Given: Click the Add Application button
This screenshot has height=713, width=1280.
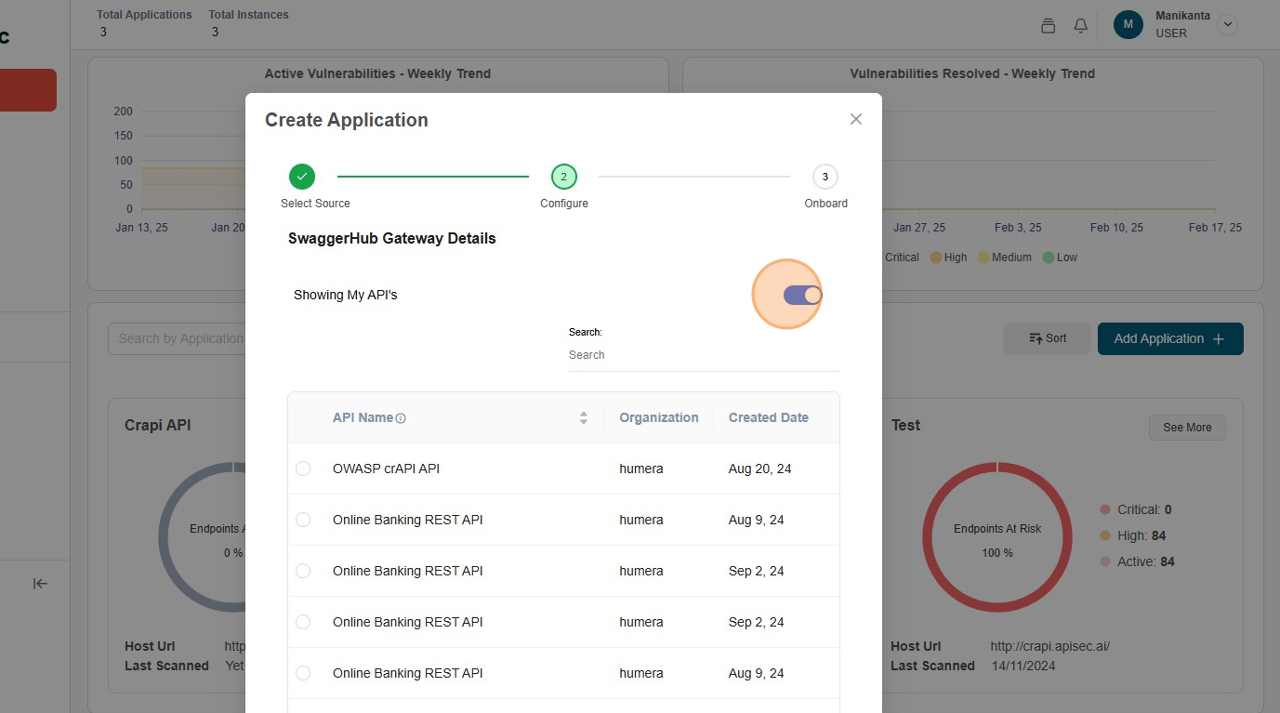Looking at the screenshot, I should pyautogui.click(x=1170, y=339).
